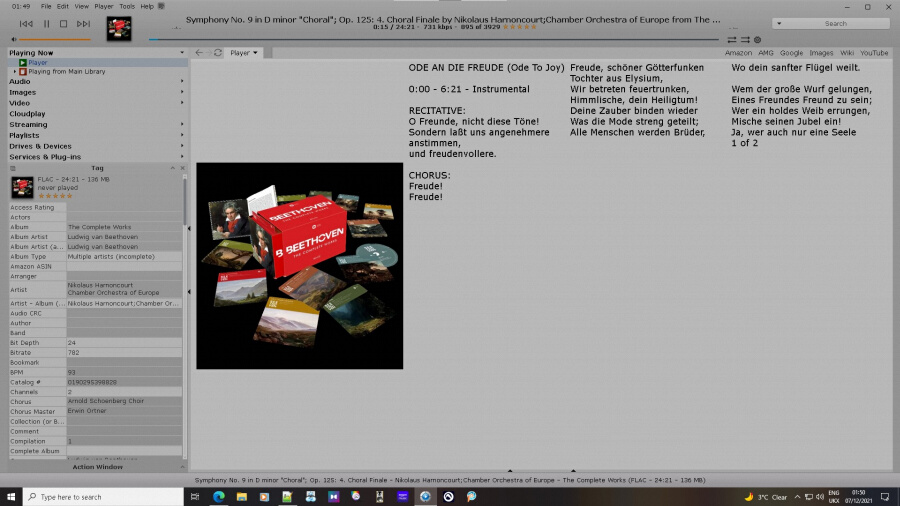Open the AMG link
The width and height of the screenshot is (900, 506).
click(766, 53)
